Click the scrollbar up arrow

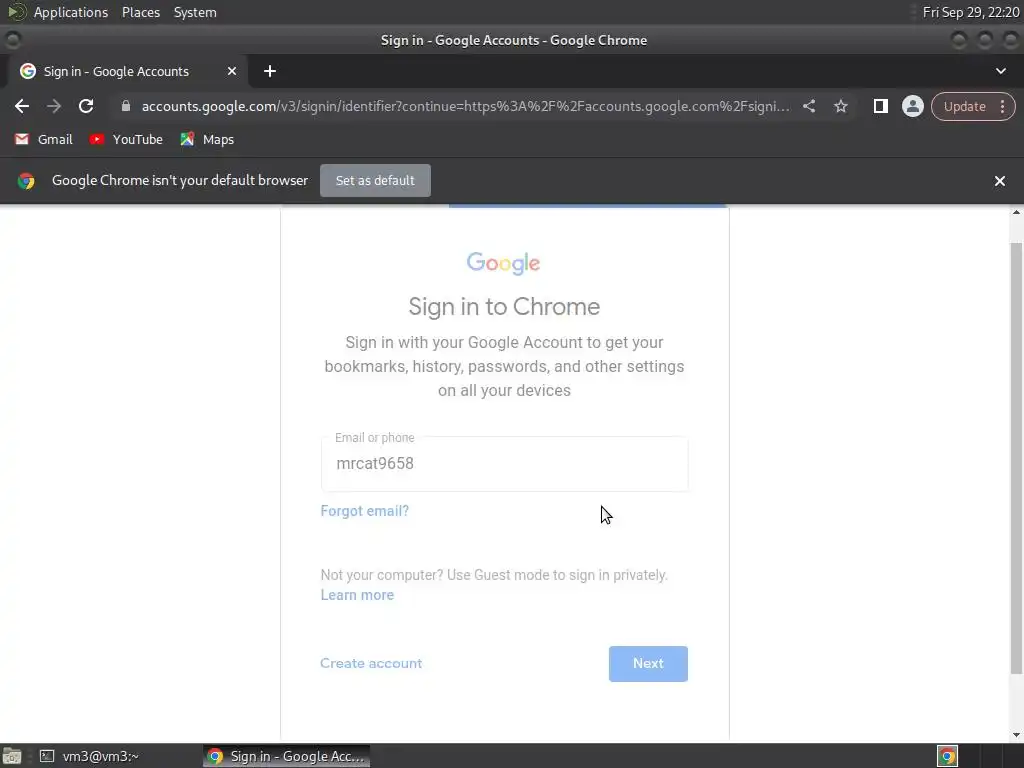(x=1016, y=212)
